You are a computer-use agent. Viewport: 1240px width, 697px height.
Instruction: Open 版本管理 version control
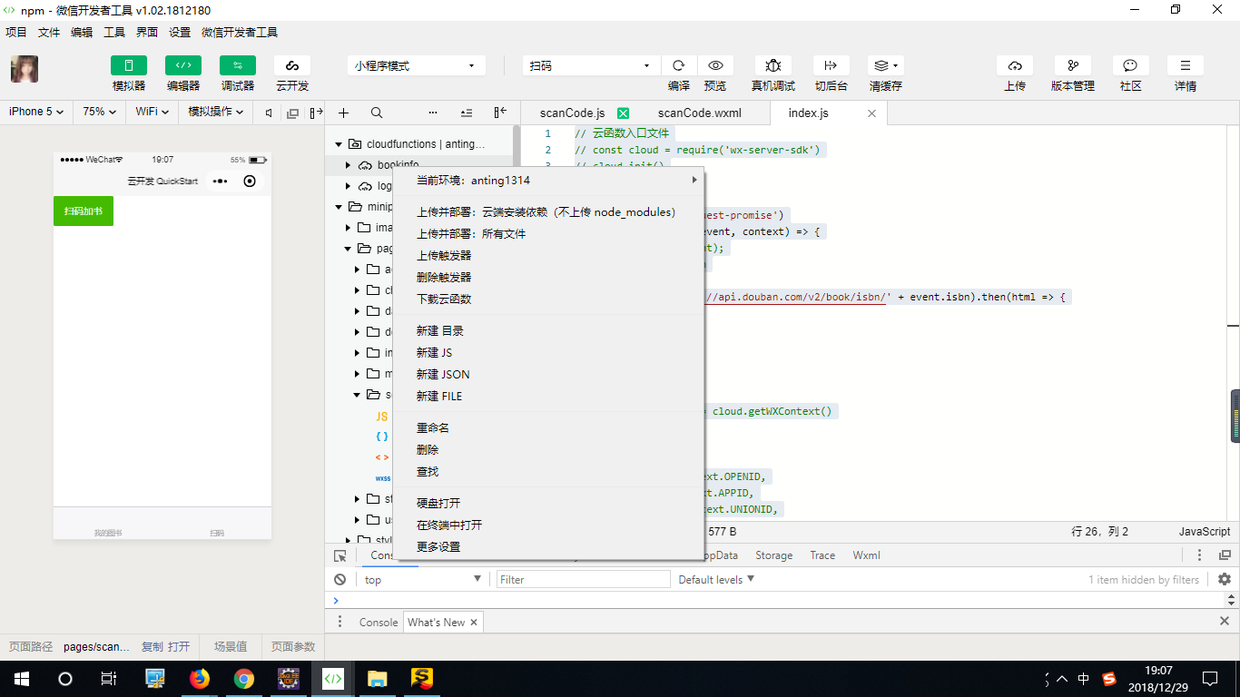click(x=1073, y=65)
